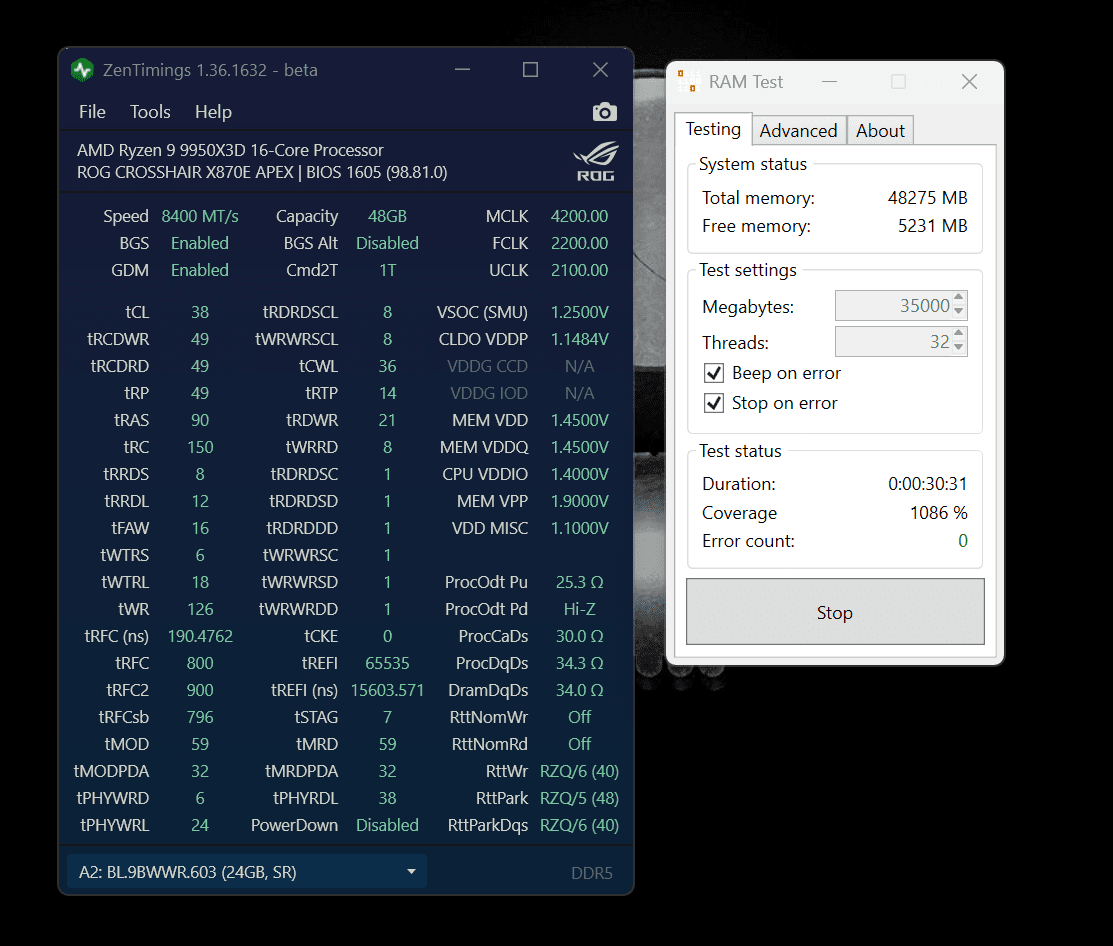Image resolution: width=1113 pixels, height=946 pixels.
Task: Click the PowerDown value Disabled
Action: (388, 825)
